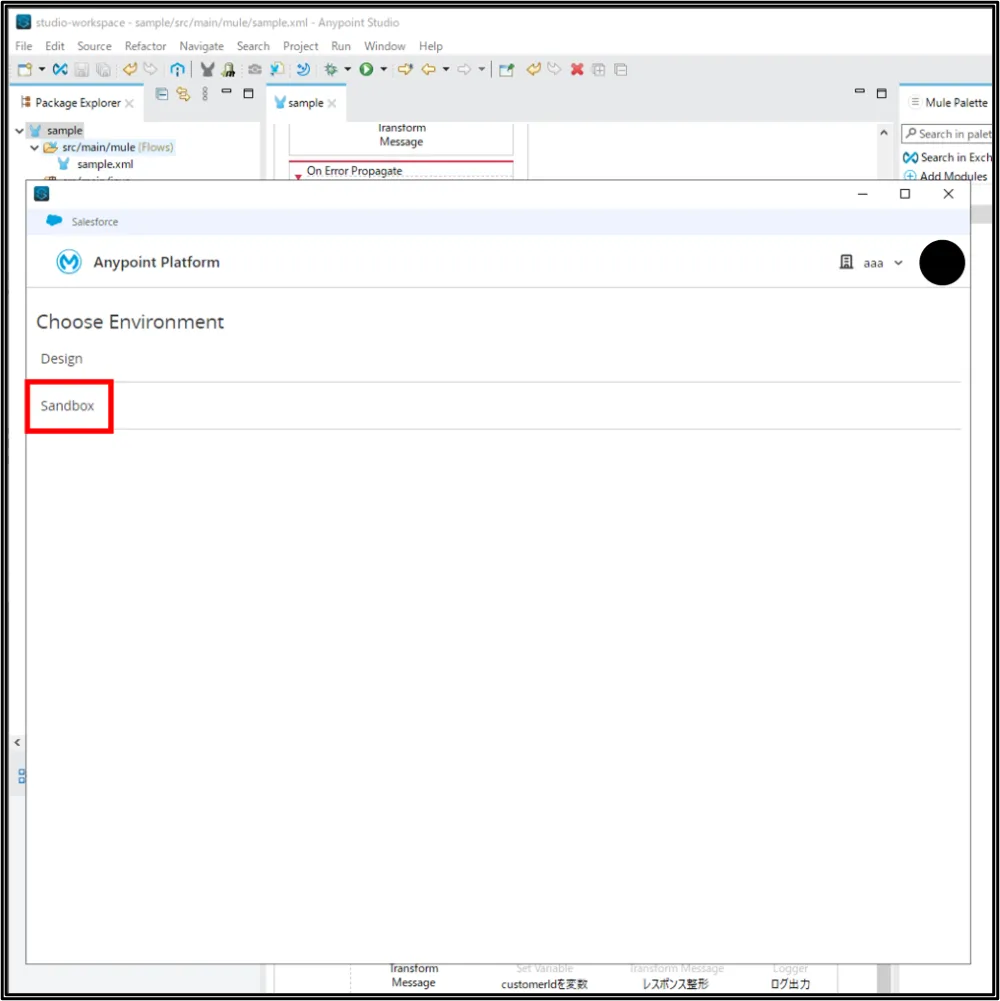The image size is (1000, 1001).
Task: Click the dark Mule logo toolbar icon
Action: [x=208, y=70]
